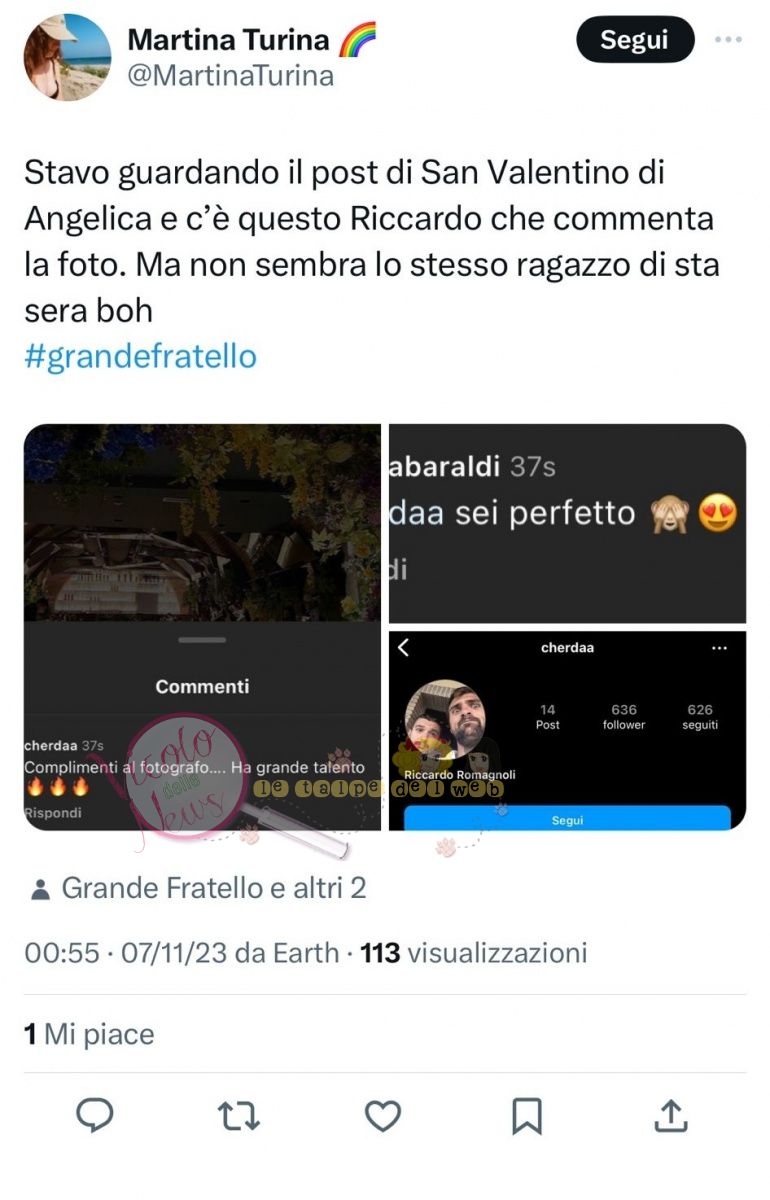Open the 'sei perfetto' comment image

tap(567, 523)
